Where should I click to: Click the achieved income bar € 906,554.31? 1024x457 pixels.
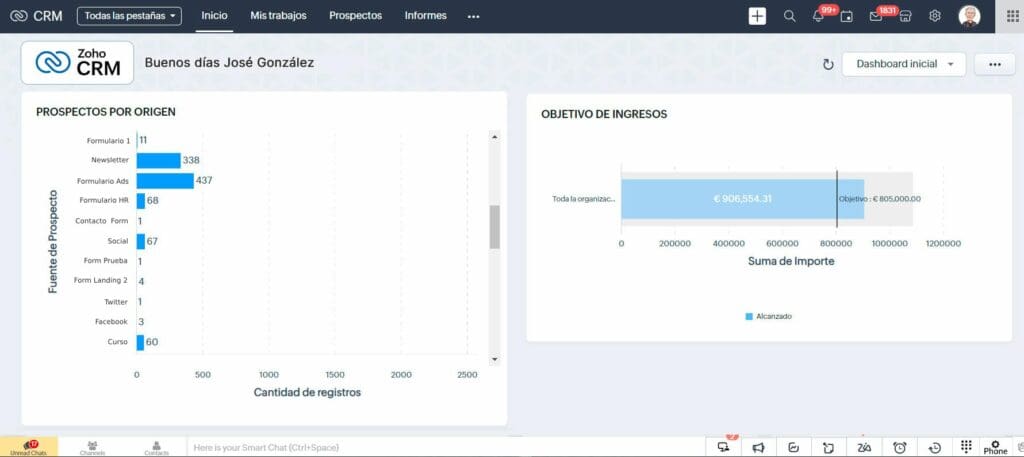743,198
